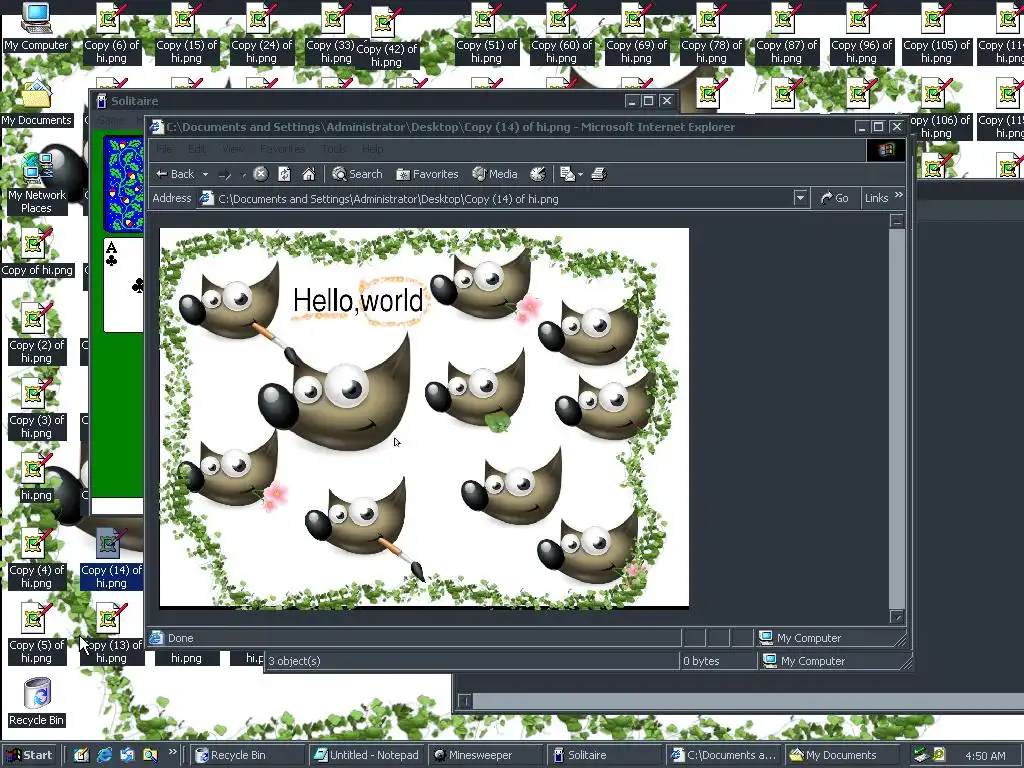Refresh the page with the Refresh icon

click(284, 174)
